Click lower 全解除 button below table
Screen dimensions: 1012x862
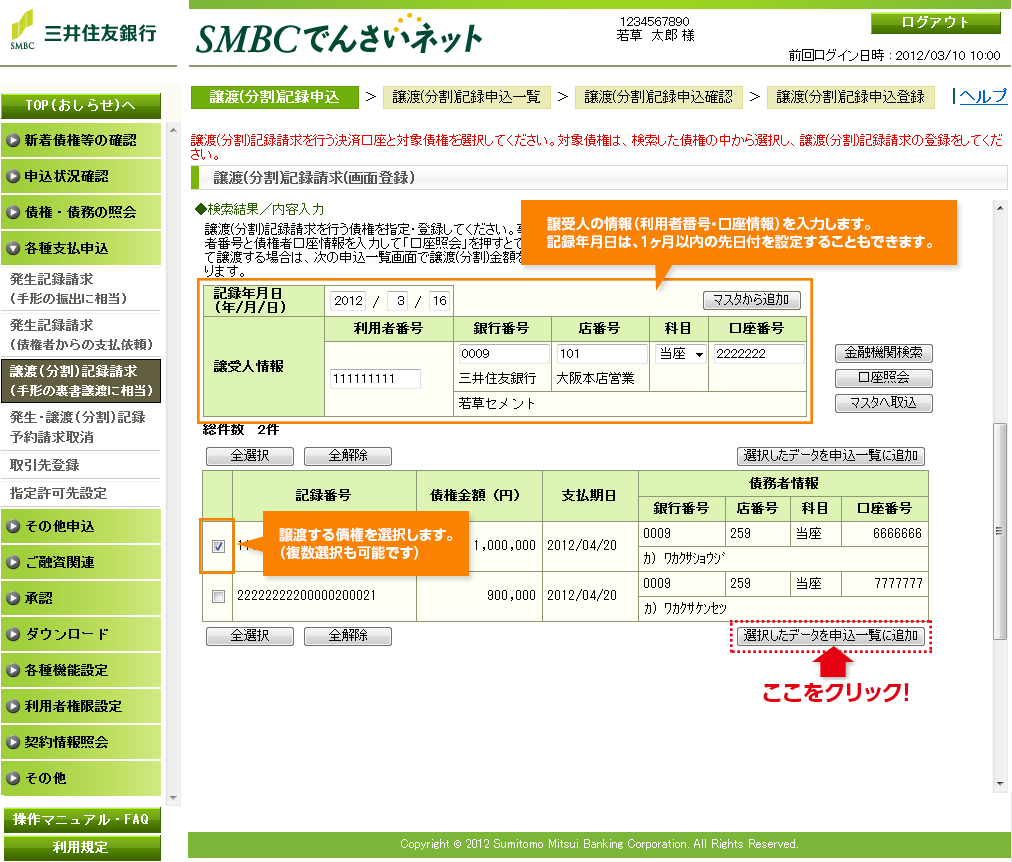point(348,636)
